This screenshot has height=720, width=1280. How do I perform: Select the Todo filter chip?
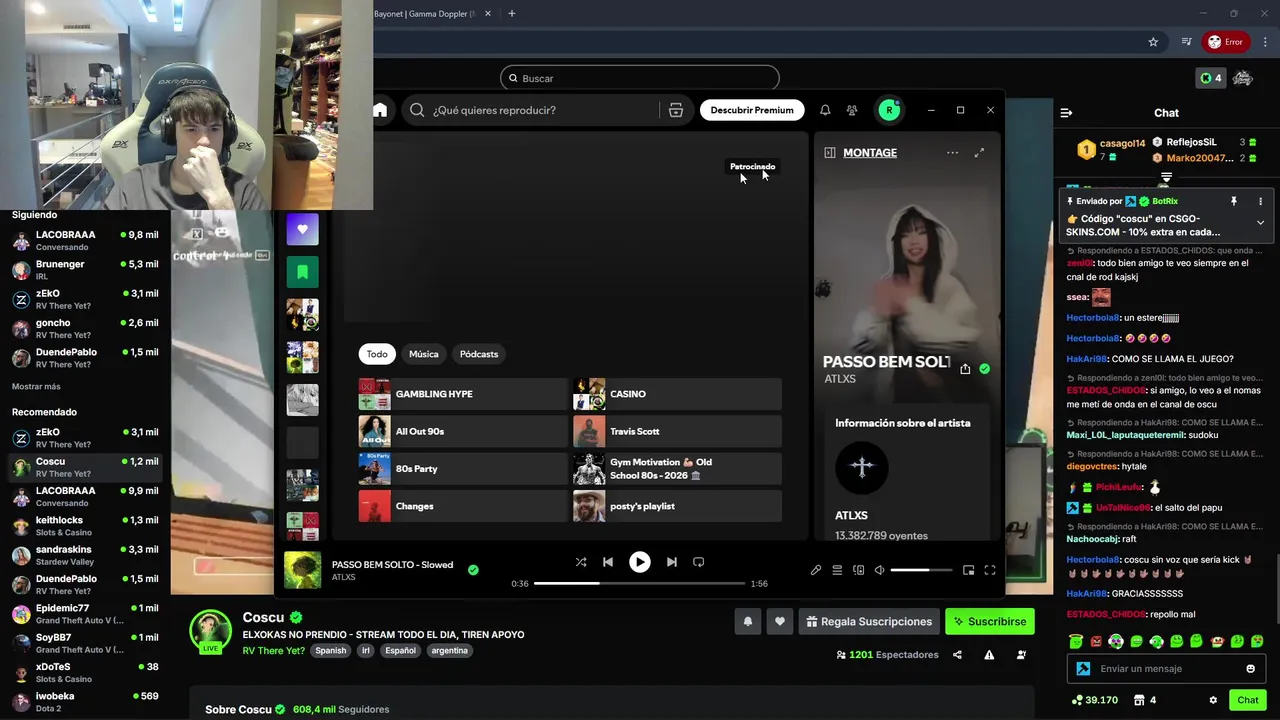[377, 354]
